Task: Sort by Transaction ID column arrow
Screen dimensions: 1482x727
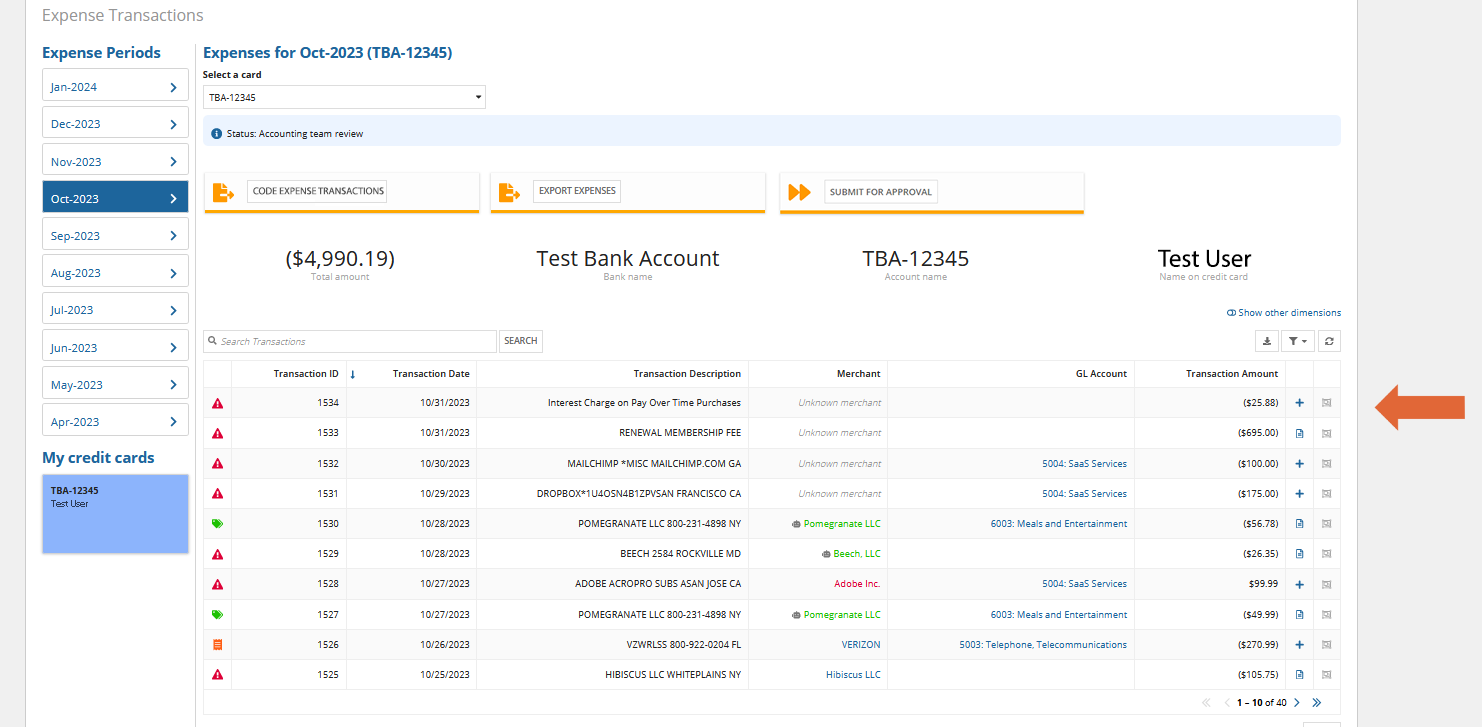Action: [x=353, y=374]
